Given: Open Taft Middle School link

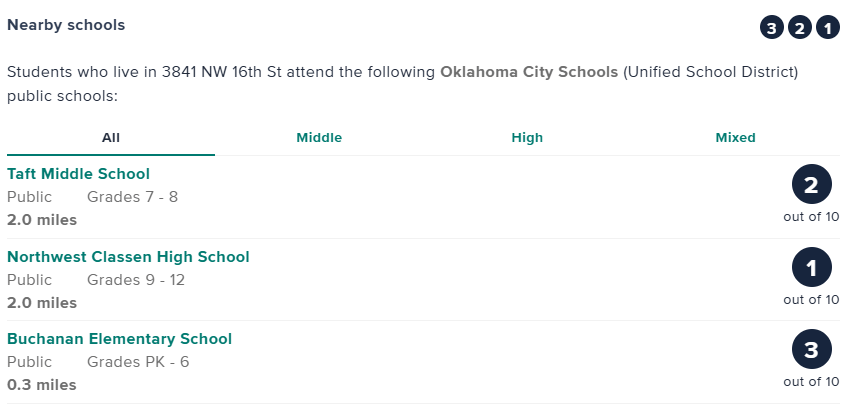Looking at the screenshot, I should (78, 174).
